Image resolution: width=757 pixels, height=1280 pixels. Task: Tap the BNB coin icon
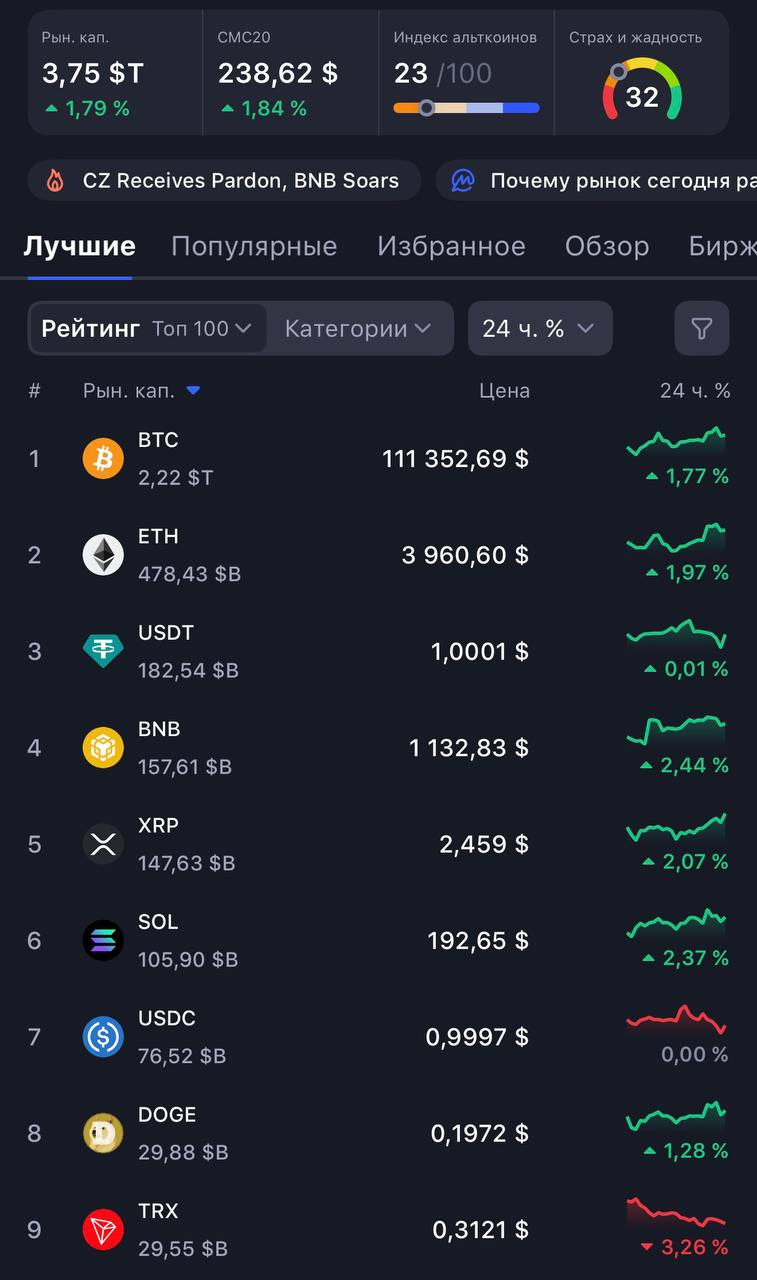(x=103, y=748)
